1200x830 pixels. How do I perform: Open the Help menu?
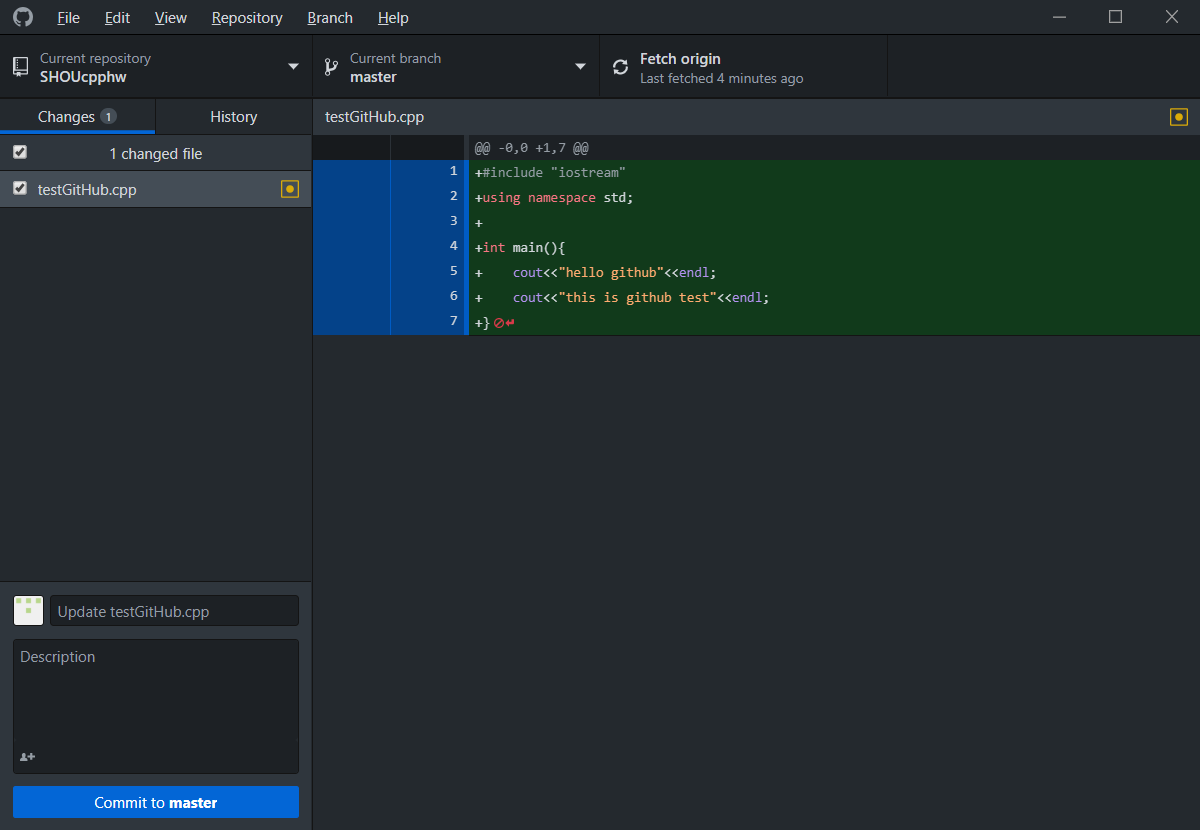(393, 18)
